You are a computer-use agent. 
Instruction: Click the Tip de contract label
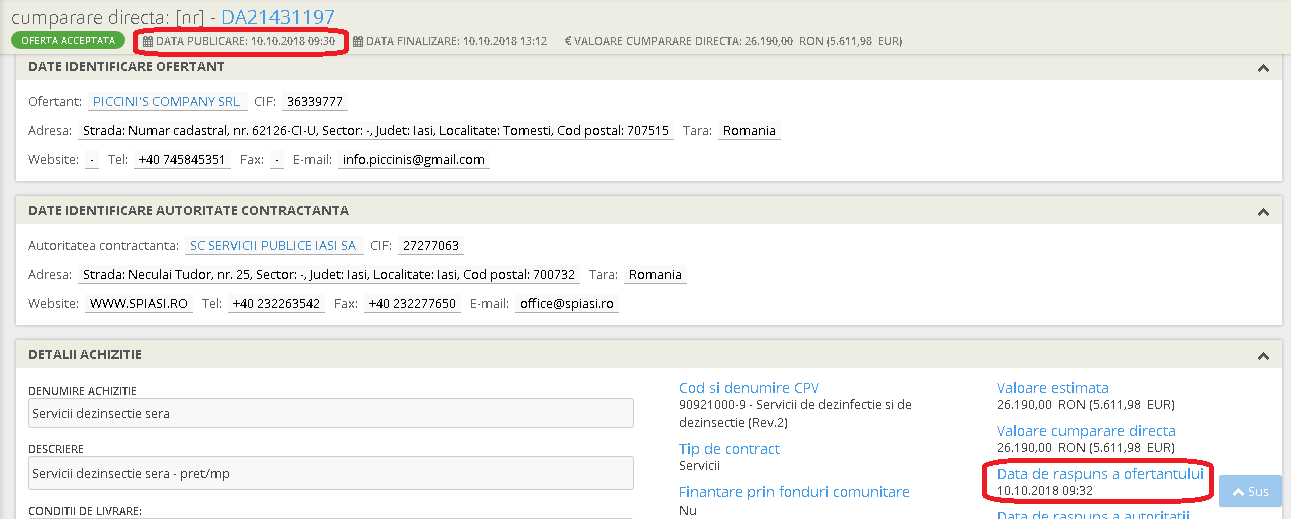729,449
